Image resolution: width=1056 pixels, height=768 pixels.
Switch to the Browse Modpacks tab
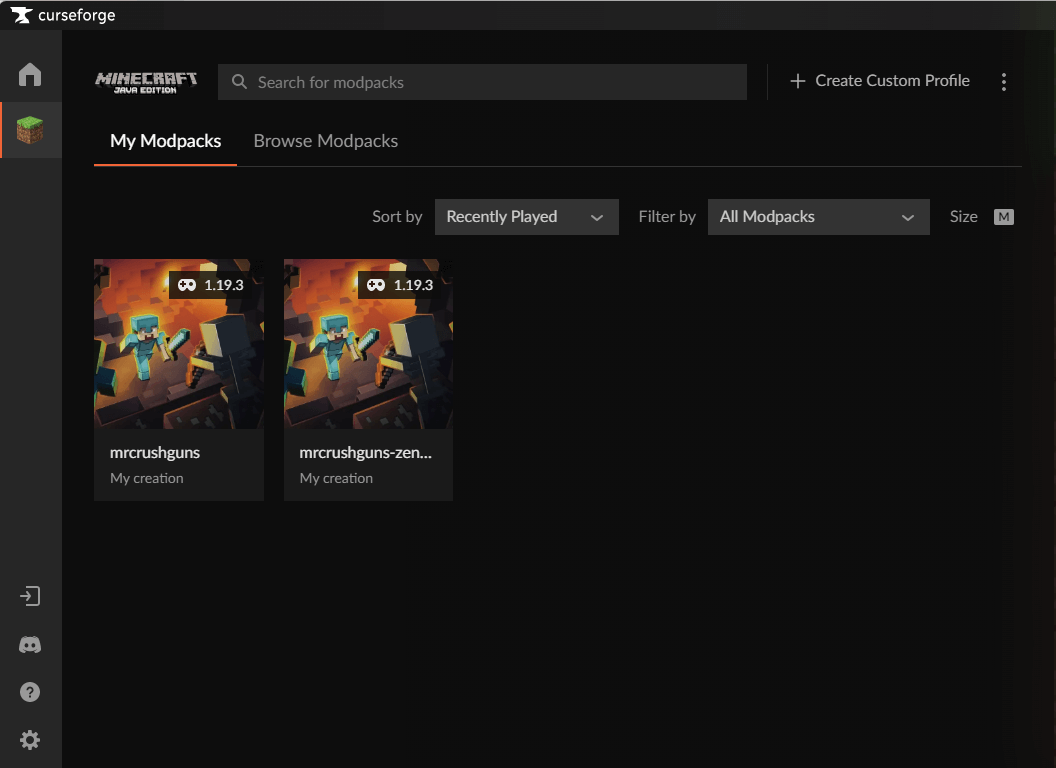[326, 141]
